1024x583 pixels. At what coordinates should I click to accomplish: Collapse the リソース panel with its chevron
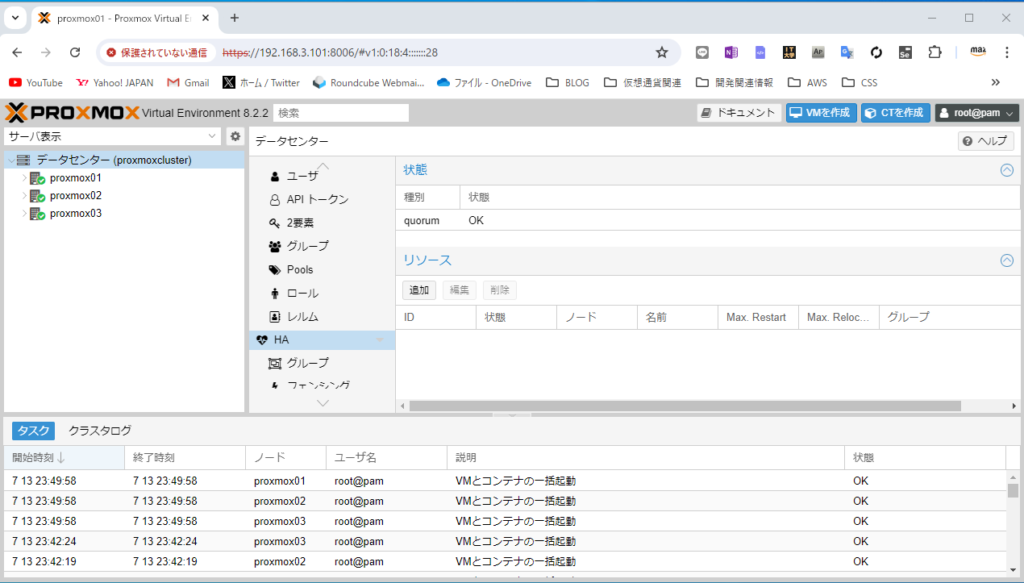pyautogui.click(x=1007, y=260)
